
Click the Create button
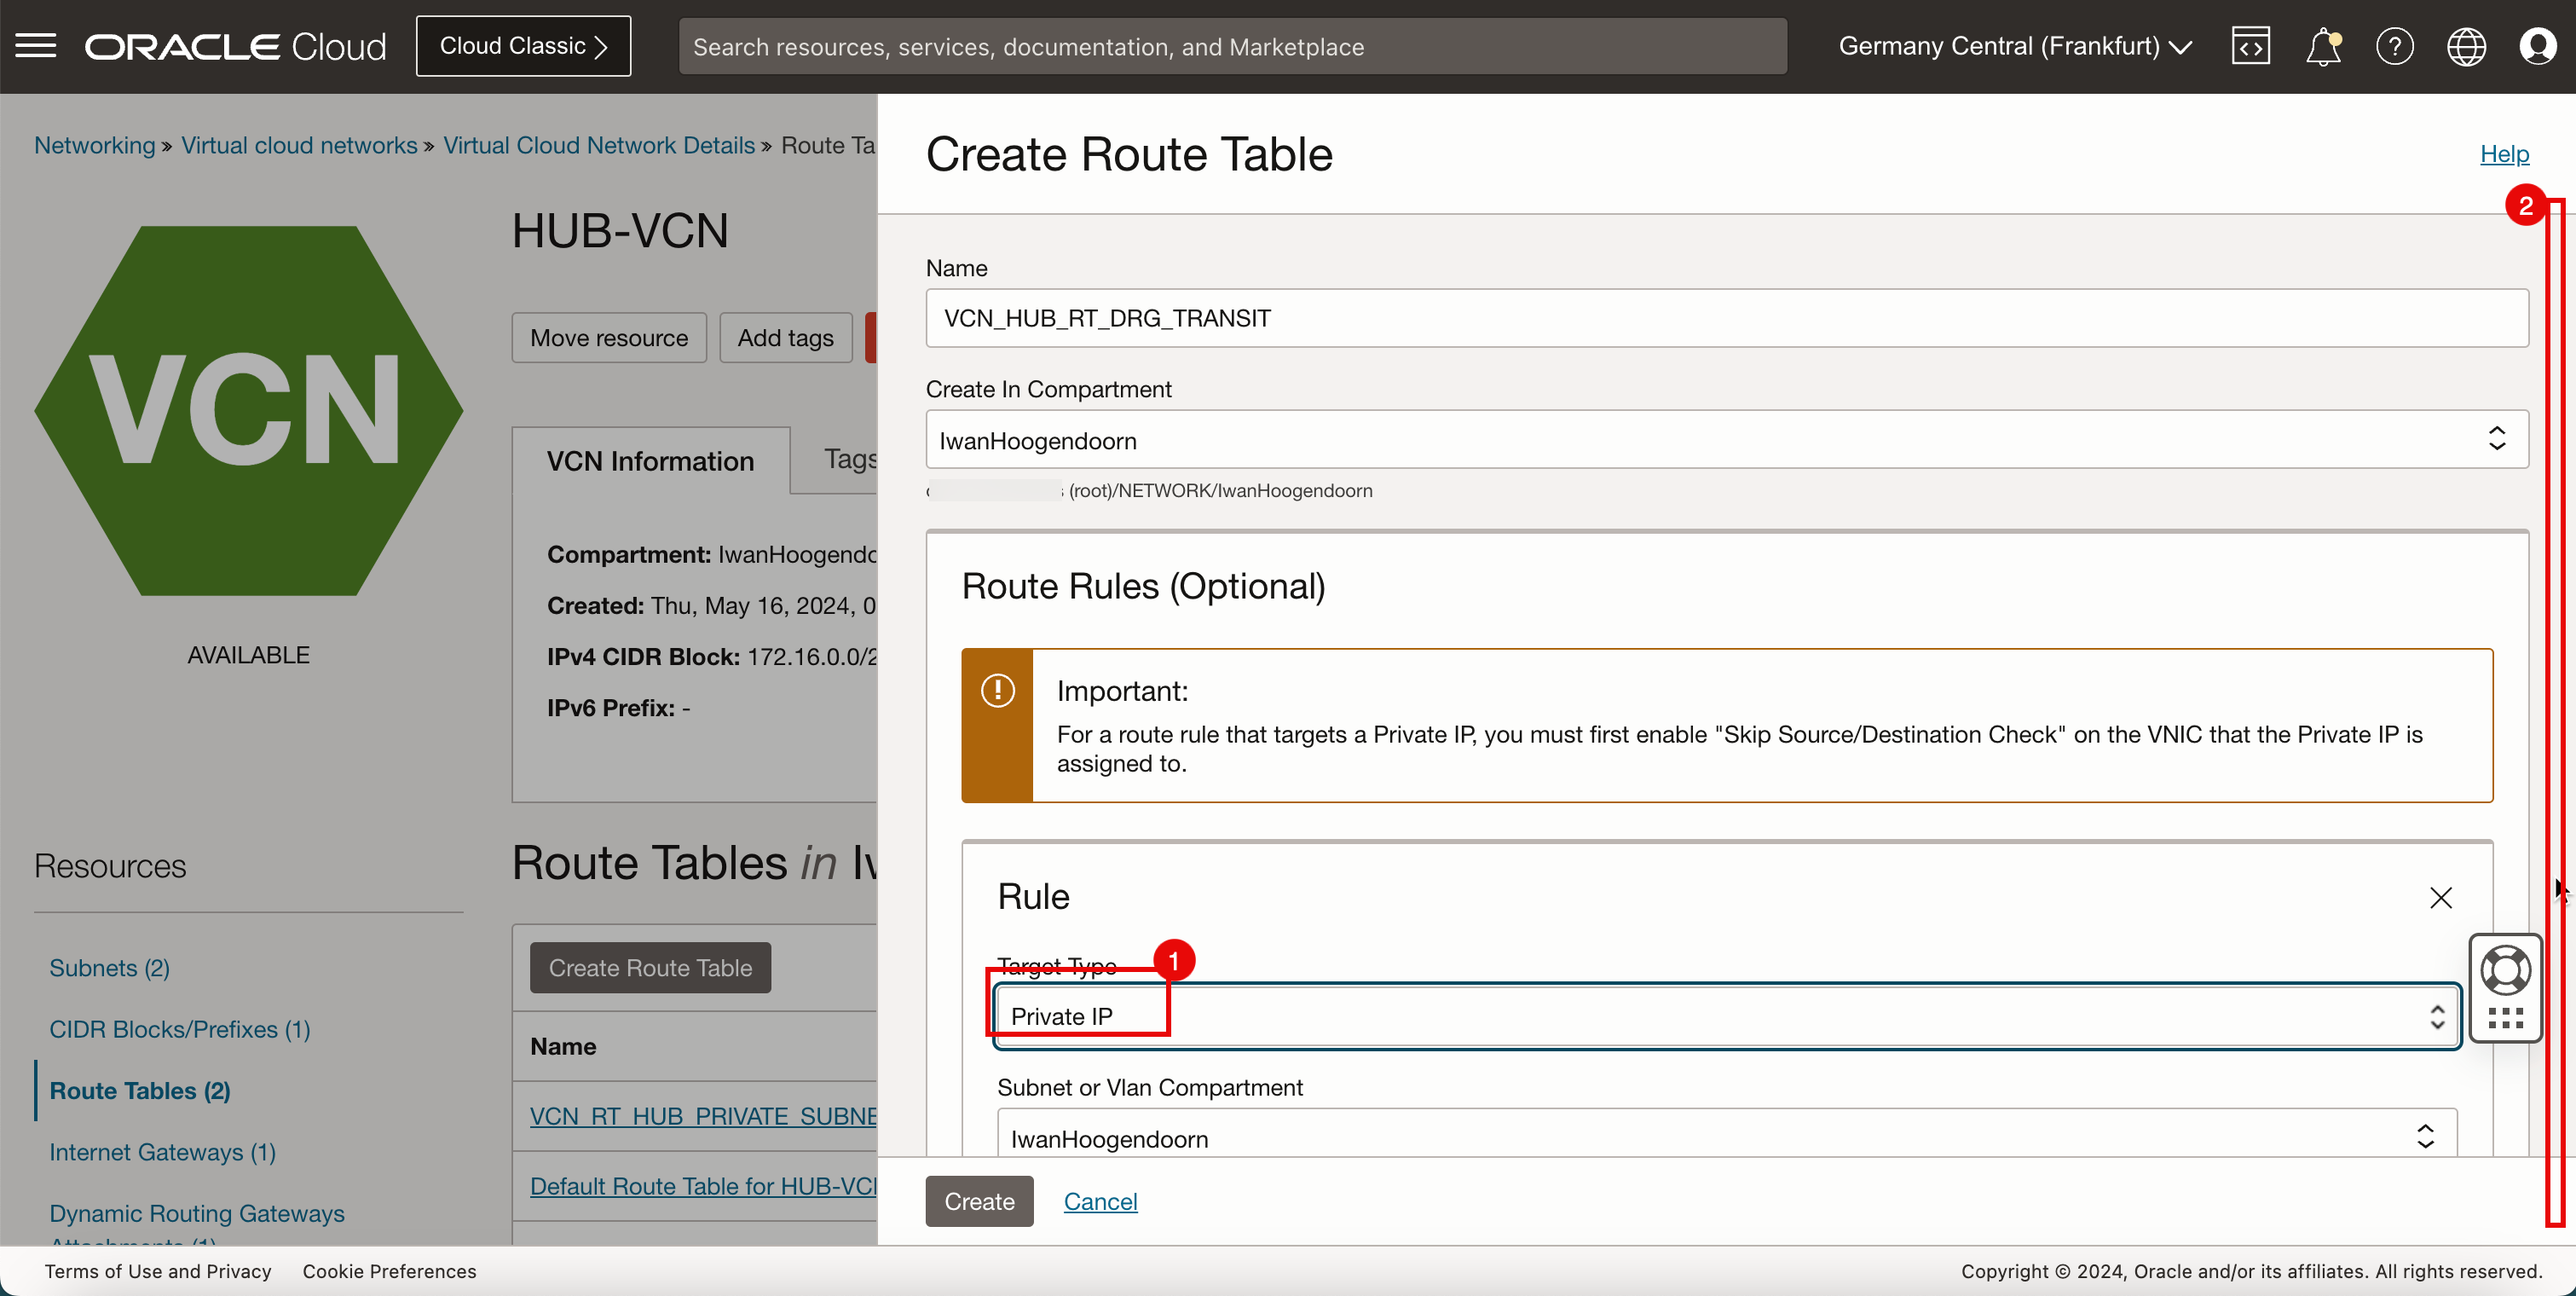[979, 1201]
